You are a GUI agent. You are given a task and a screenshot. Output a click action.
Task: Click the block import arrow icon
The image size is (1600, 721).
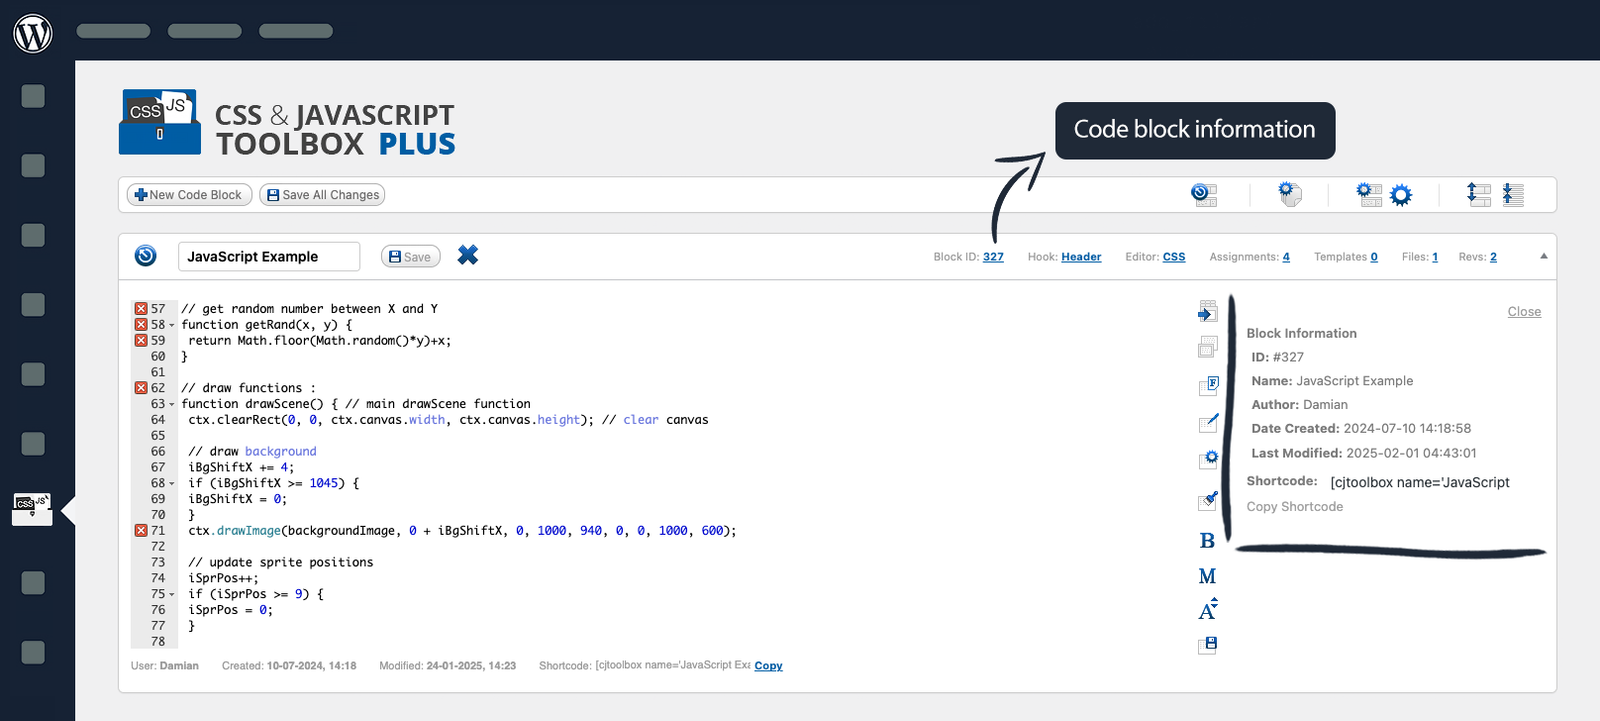click(1208, 311)
